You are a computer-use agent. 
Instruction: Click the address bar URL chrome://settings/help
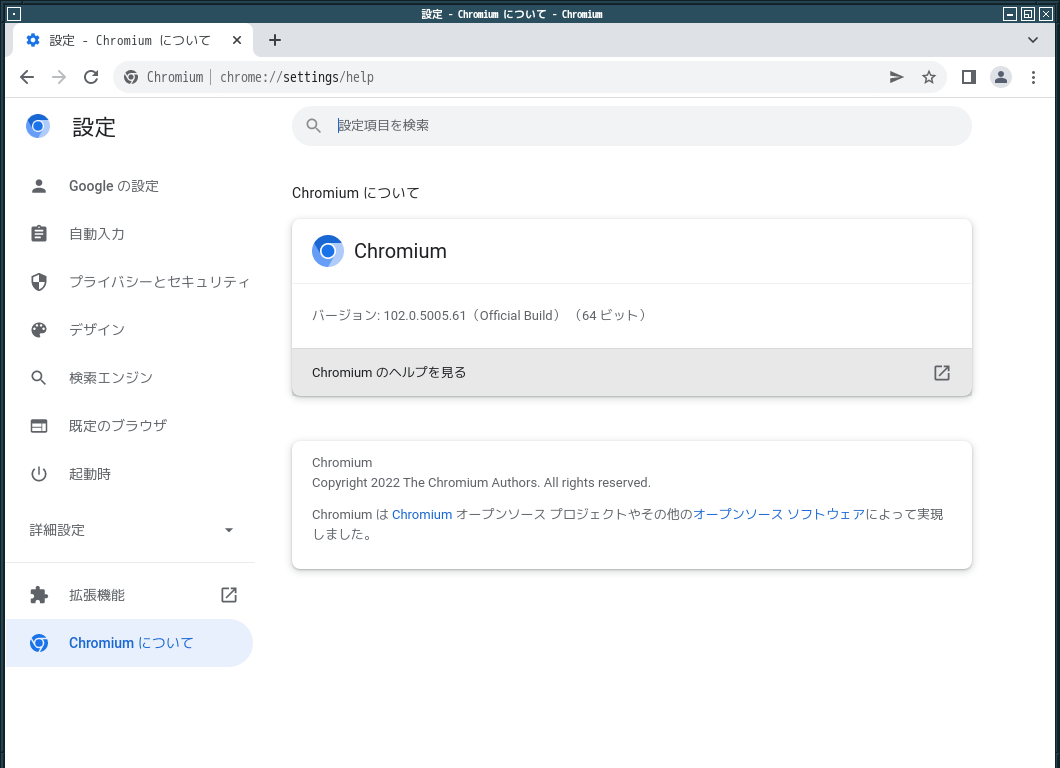tap(297, 77)
